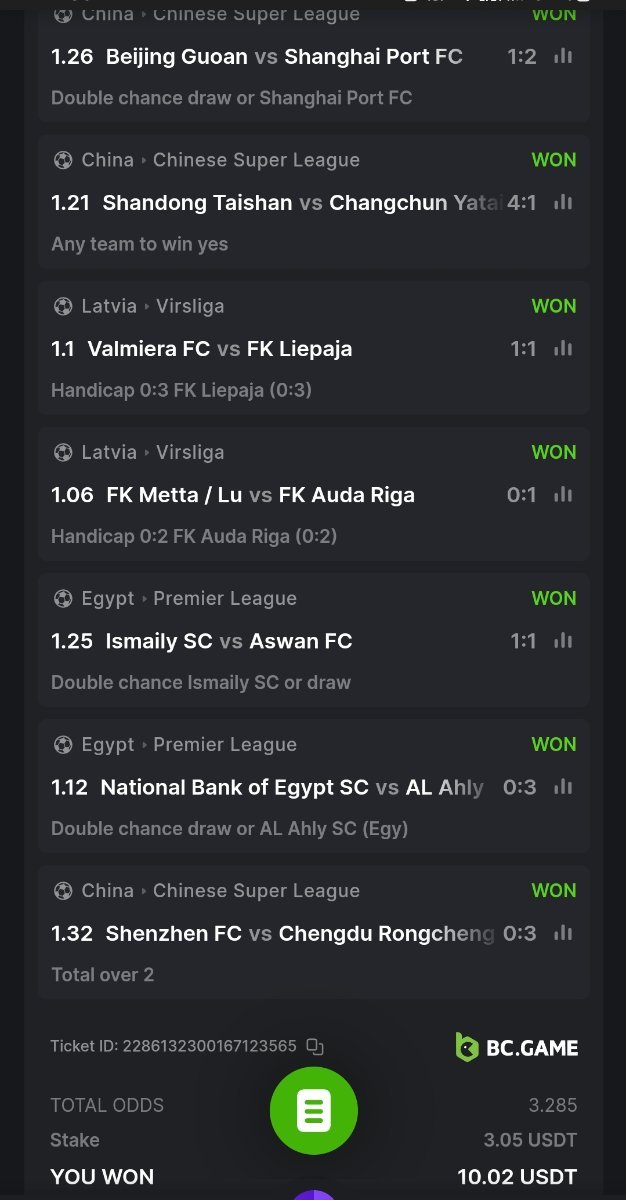
Task: View statistics icon for Shandong Taishan match
Action: pyautogui.click(x=563, y=203)
